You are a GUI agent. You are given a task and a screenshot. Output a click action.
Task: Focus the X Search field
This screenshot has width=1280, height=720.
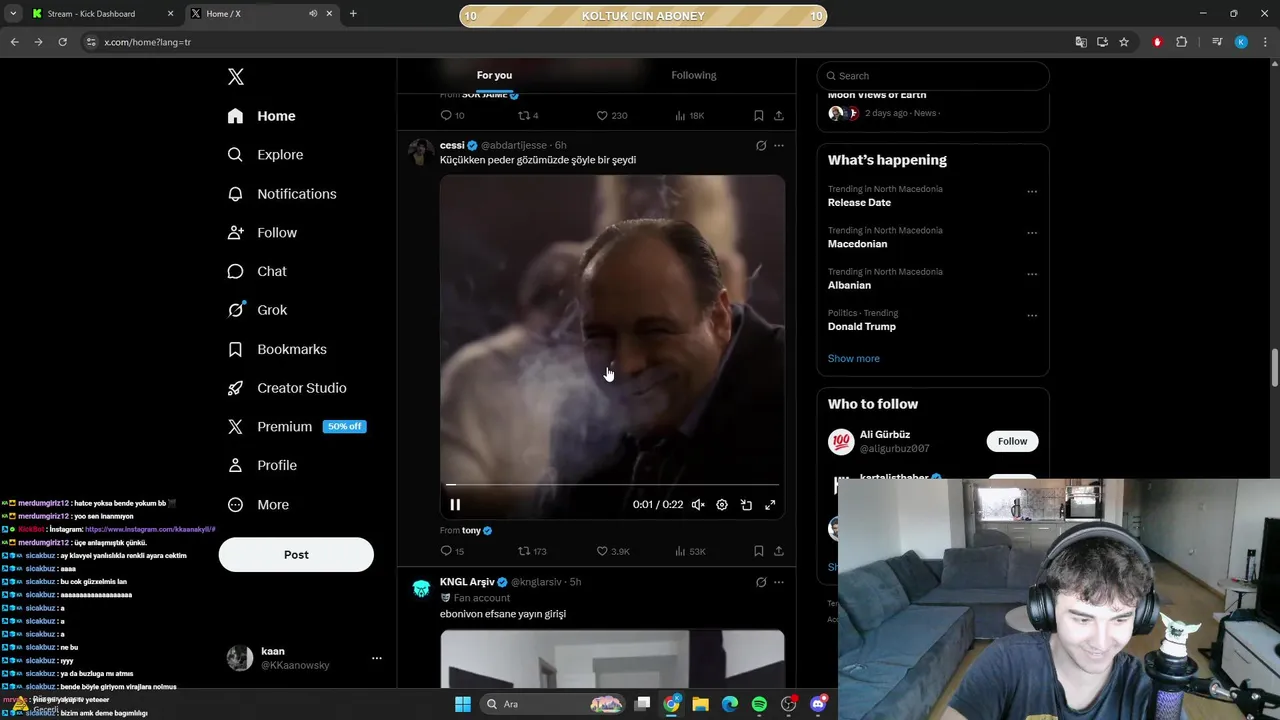933,76
